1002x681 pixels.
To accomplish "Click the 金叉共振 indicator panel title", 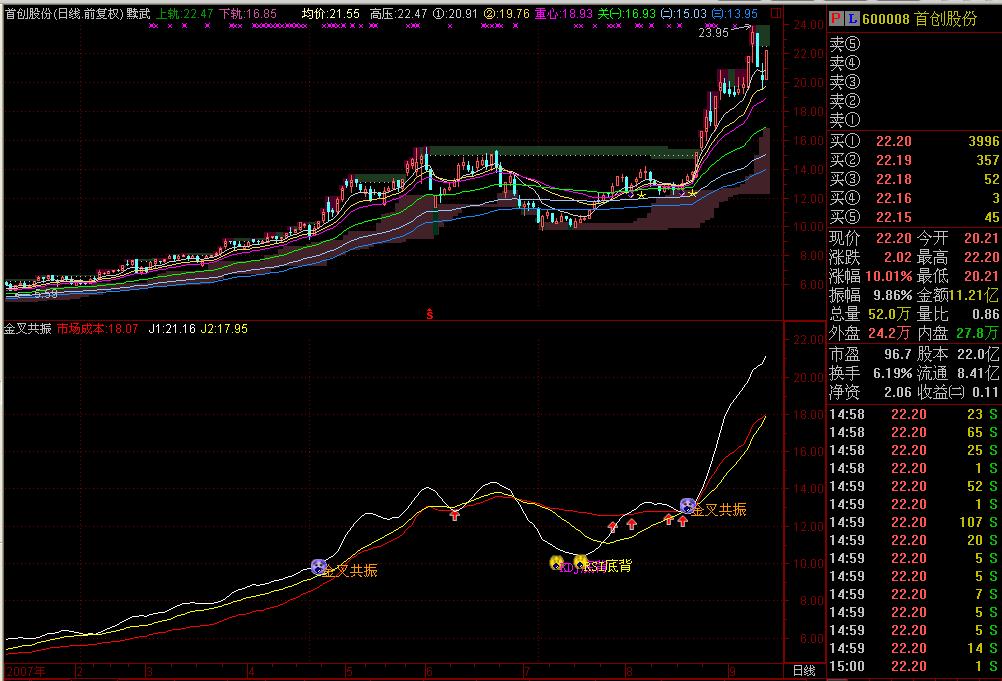I will pos(27,328).
